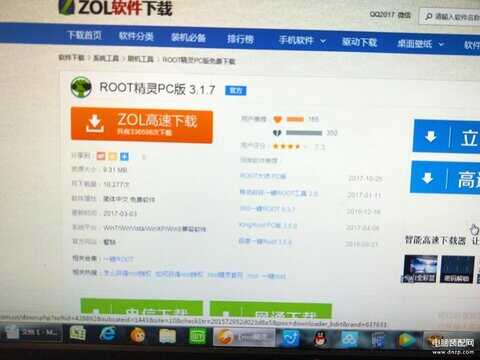Click the first taskbar window button
The width and height of the screenshot is (480, 360).
tap(32, 332)
